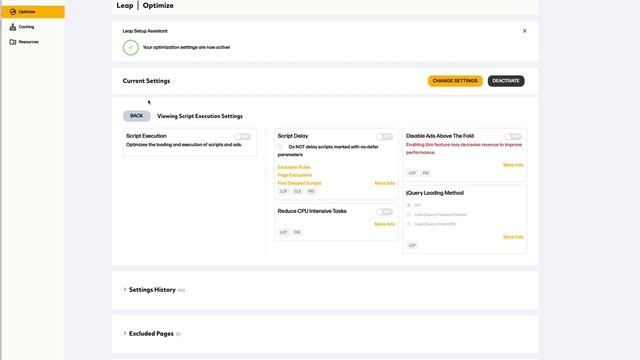Click FID tag under Reduce CPU Intensive Tasks
This screenshot has height=360, width=640.
[297, 232]
